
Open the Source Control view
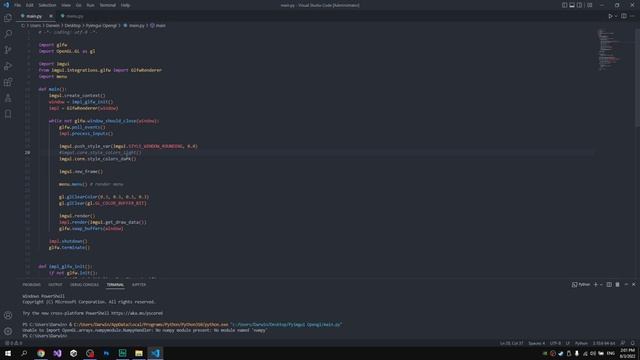(8, 50)
